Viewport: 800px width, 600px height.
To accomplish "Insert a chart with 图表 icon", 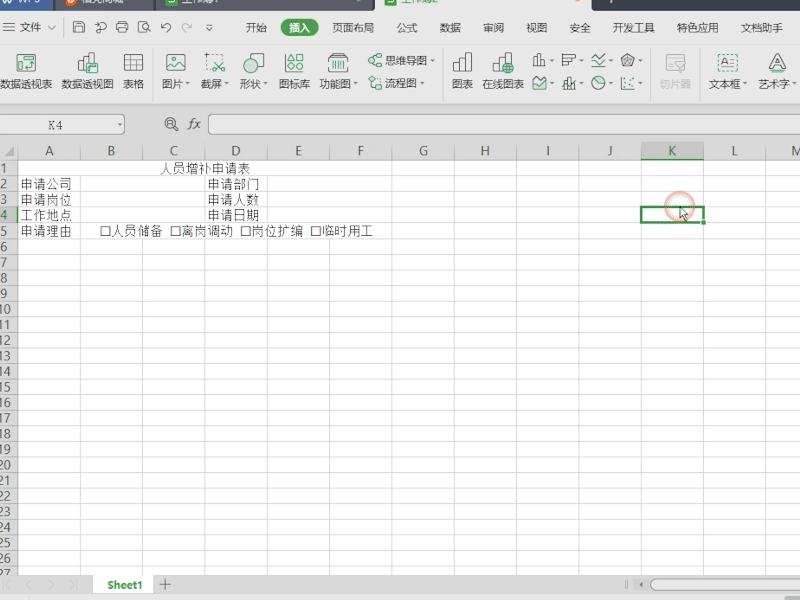I will 462,70.
